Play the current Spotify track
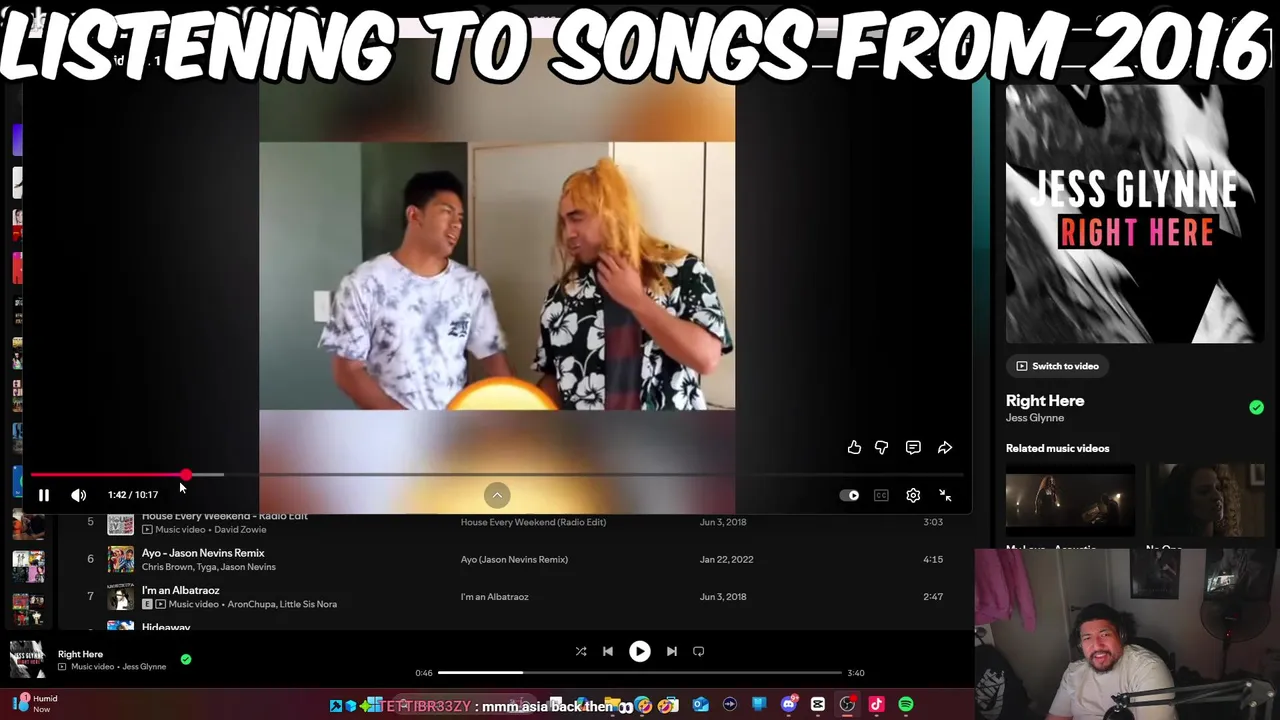Screen dimensions: 1280x720 click(639, 651)
